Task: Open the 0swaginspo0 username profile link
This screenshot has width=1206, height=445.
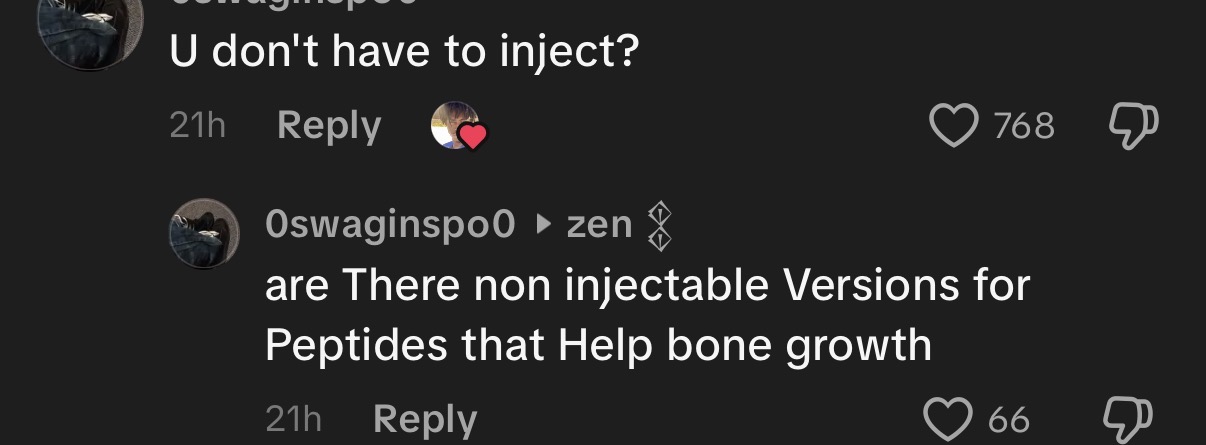Action: tap(391, 226)
